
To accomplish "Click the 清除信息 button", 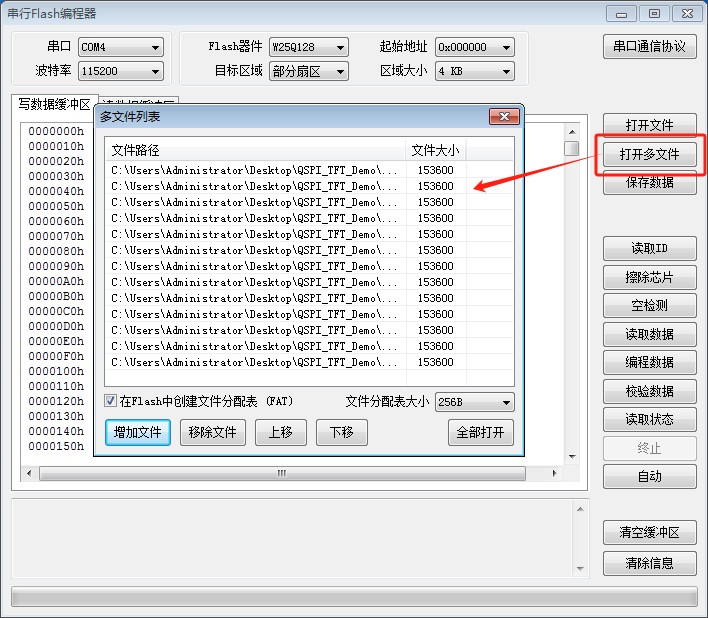I will click(649, 563).
